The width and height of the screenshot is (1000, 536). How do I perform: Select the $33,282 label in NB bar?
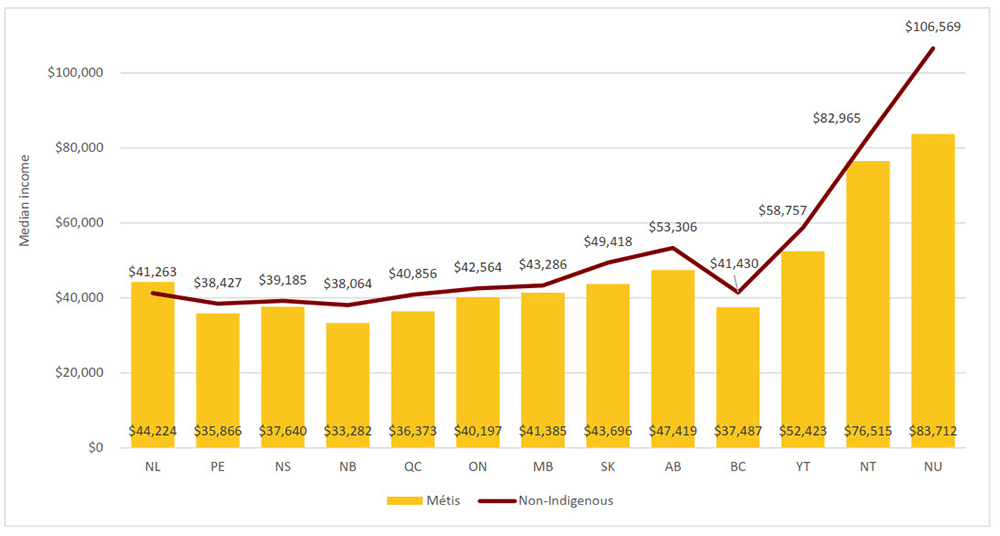point(347,430)
